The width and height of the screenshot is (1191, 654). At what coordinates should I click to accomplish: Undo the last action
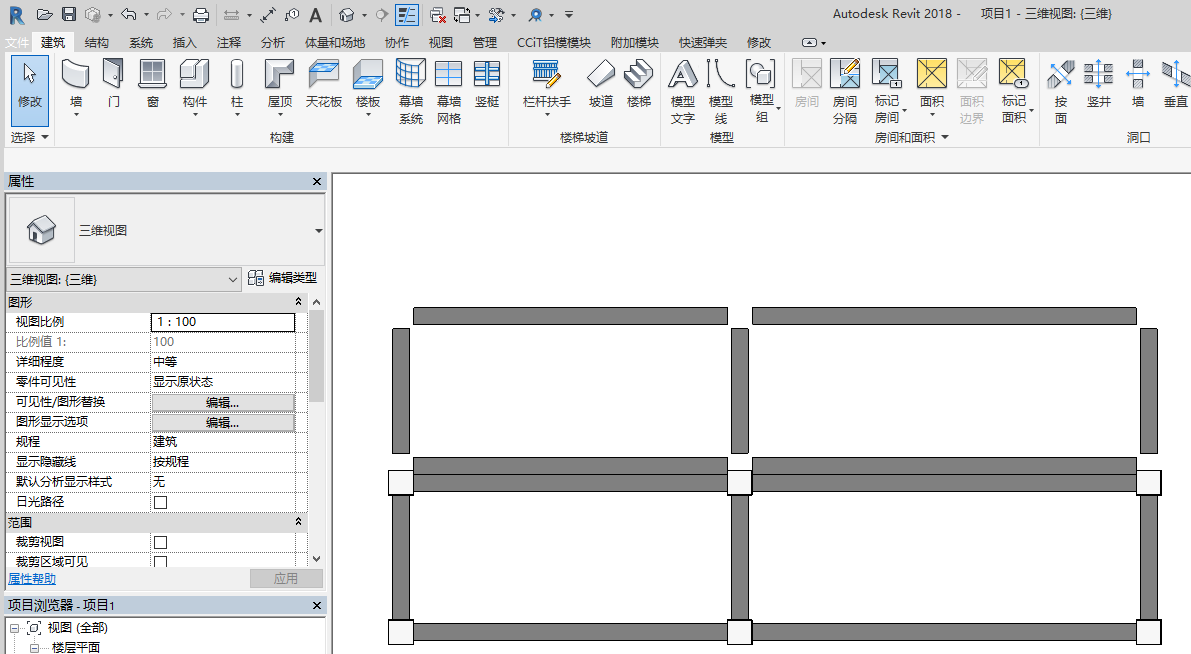click(x=129, y=14)
